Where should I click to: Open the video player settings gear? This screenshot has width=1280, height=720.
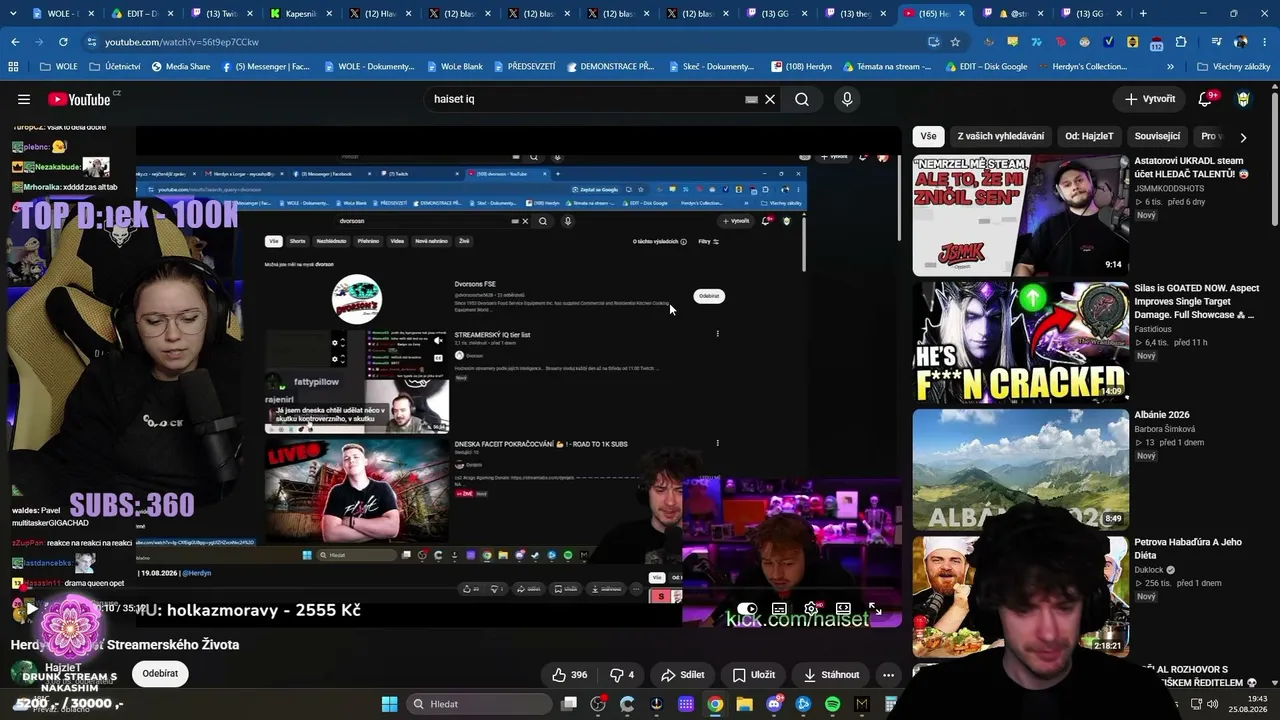[x=811, y=608]
